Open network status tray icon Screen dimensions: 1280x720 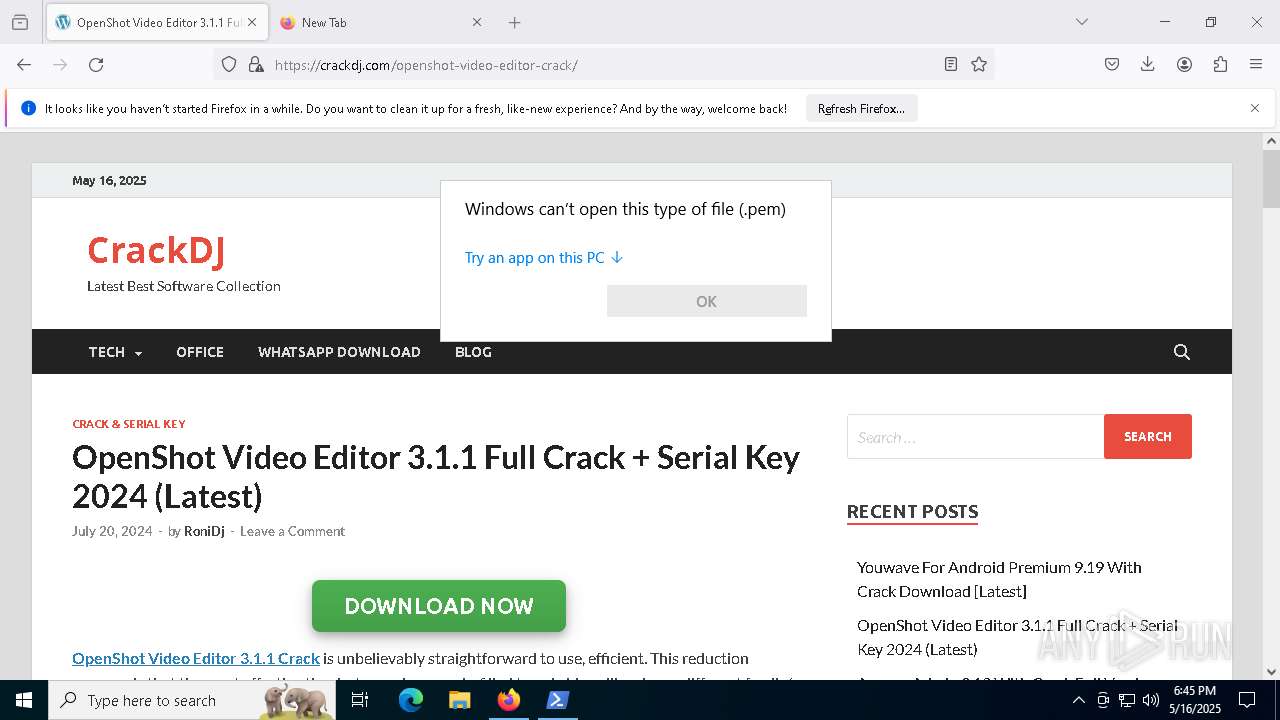tap(1127, 700)
